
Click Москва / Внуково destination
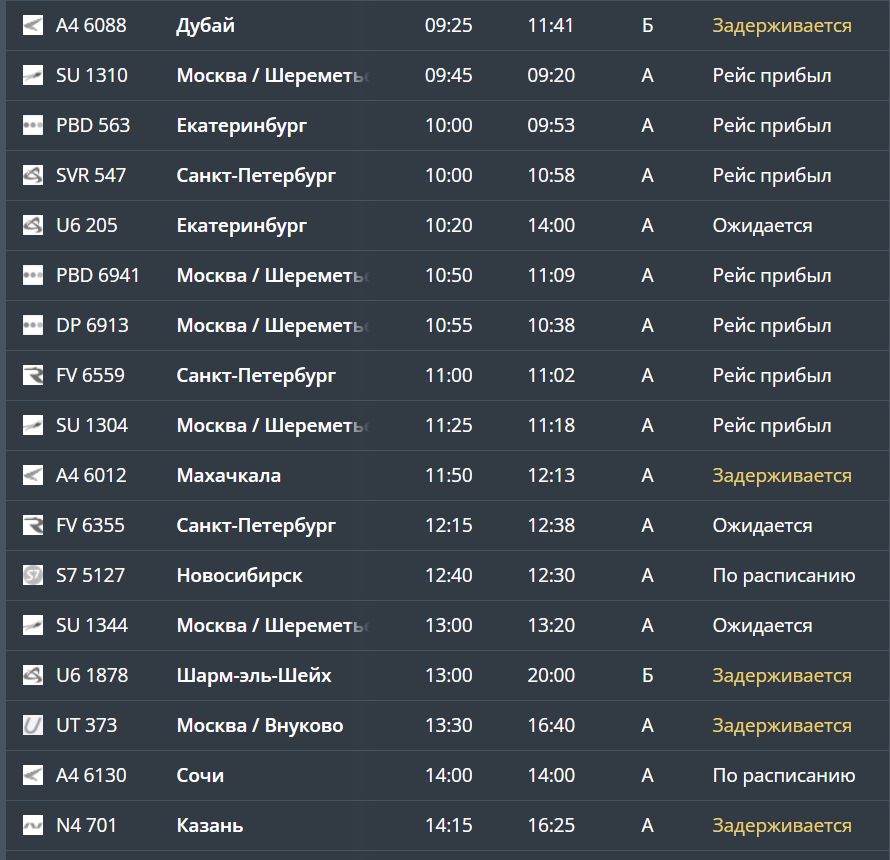259,725
